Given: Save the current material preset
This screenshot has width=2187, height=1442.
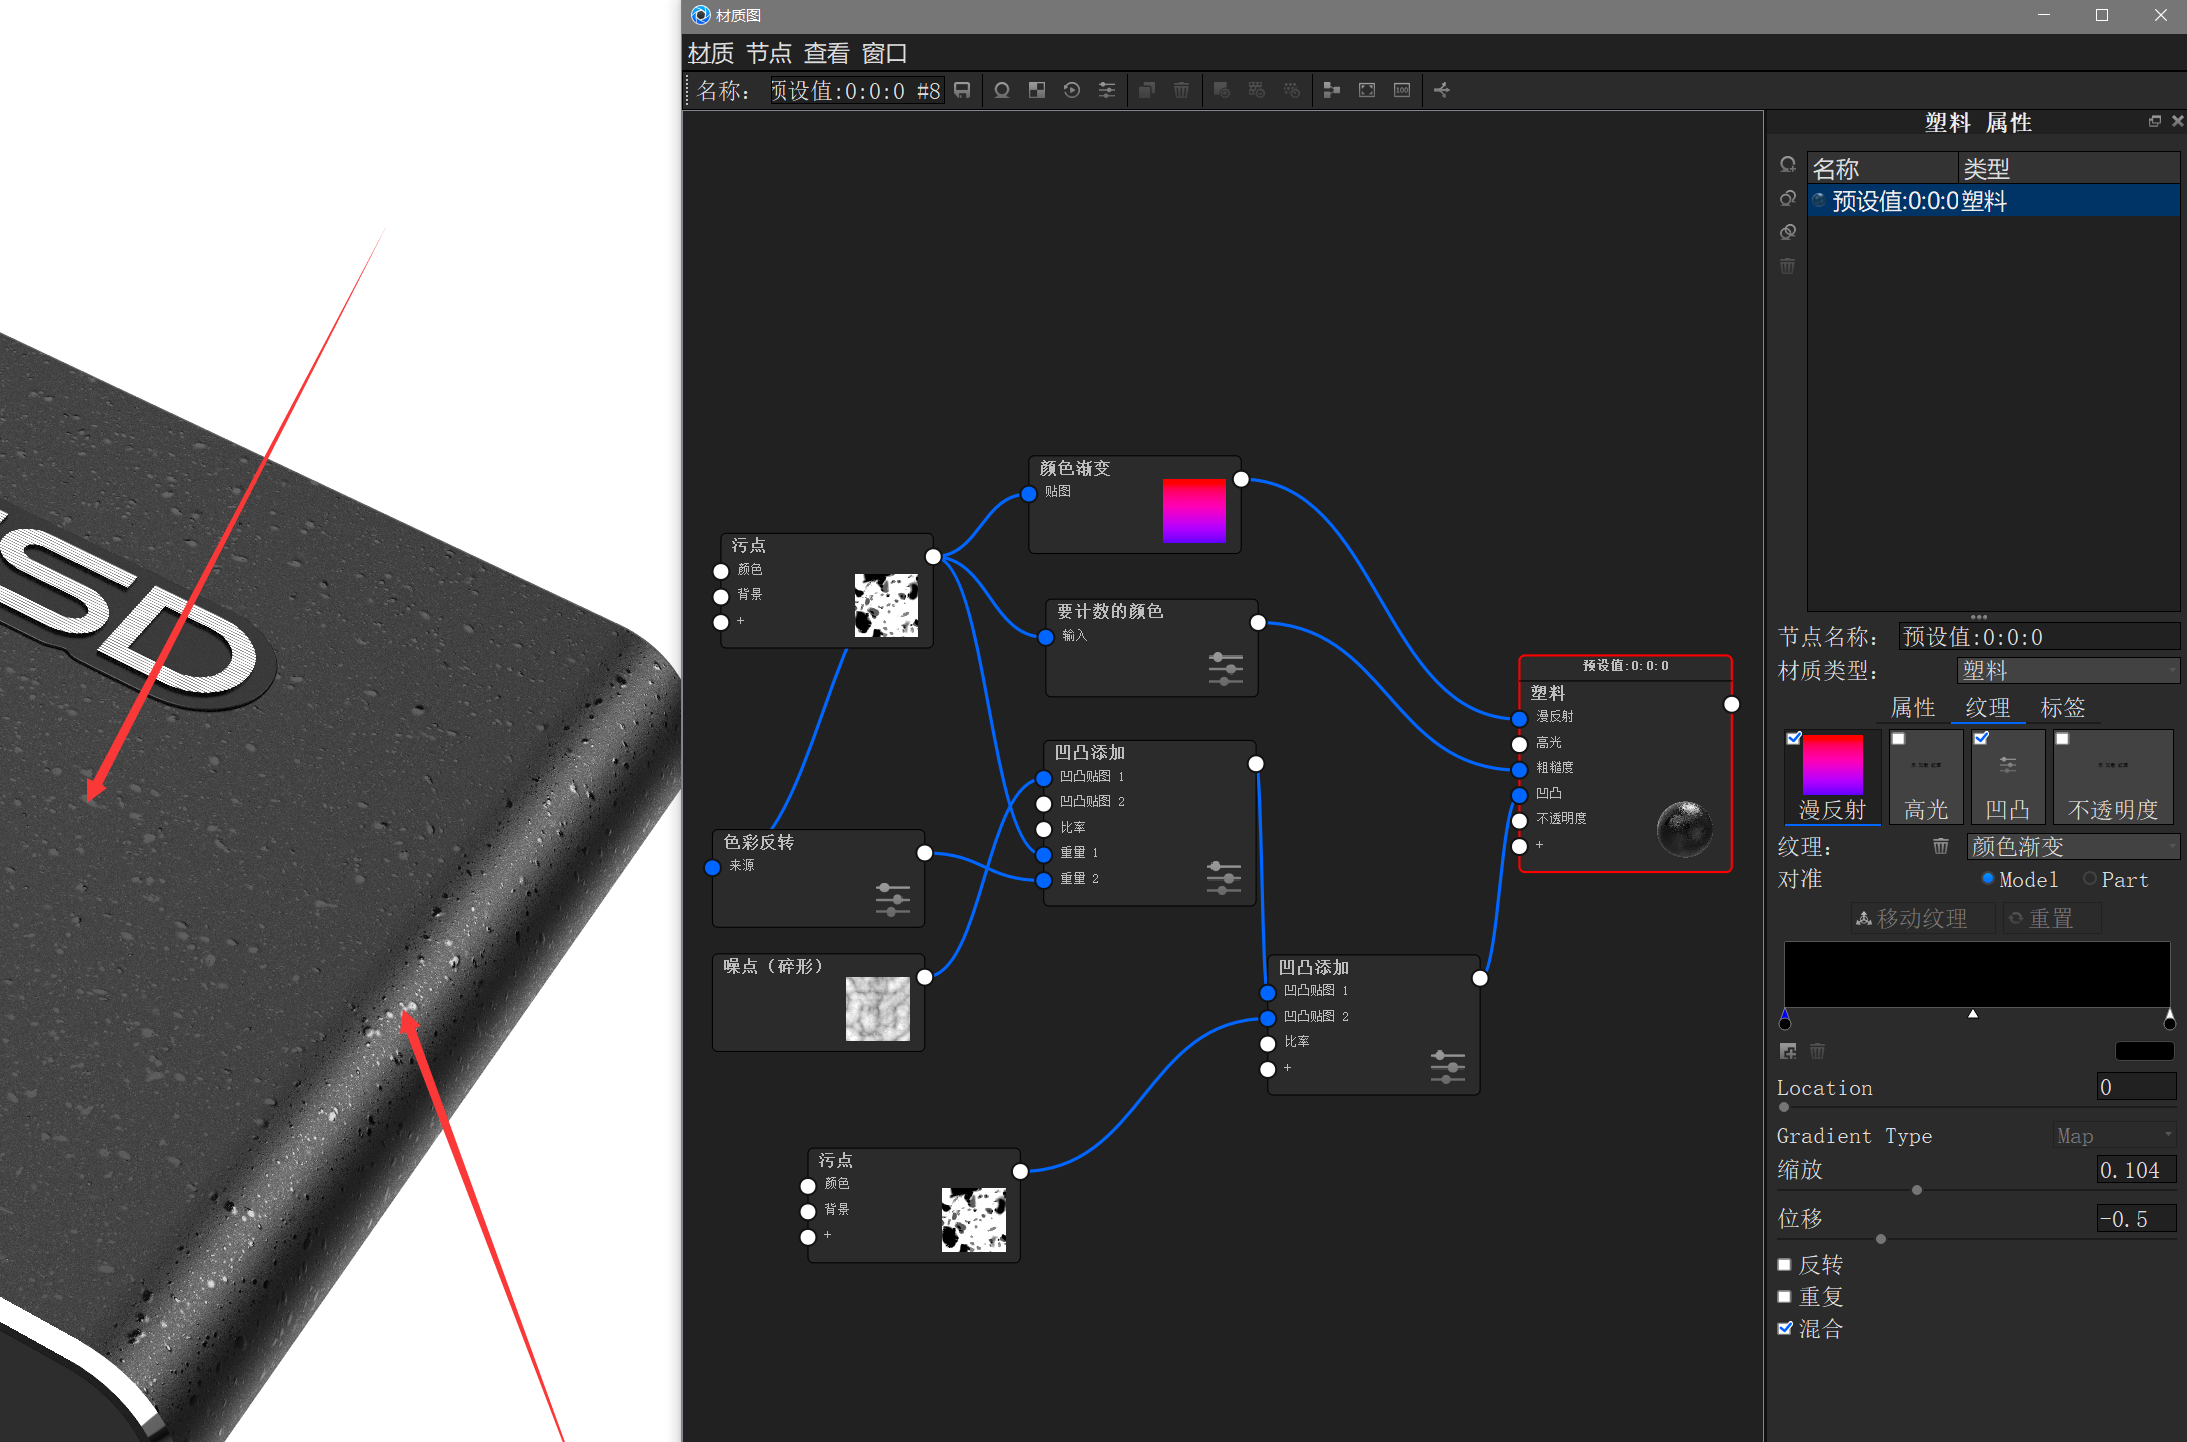Looking at the screenshot, I should tap(962, 90).
